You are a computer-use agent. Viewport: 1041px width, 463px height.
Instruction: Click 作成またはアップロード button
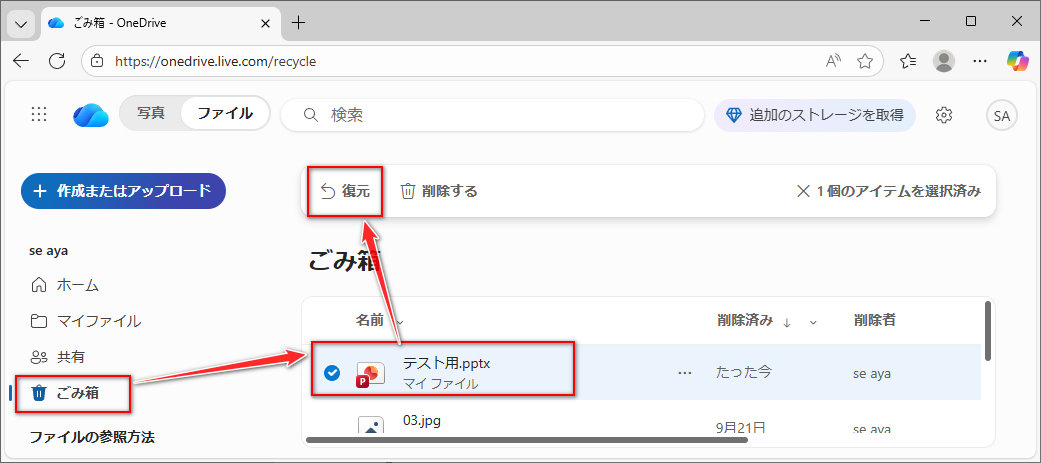coord(123,191)
